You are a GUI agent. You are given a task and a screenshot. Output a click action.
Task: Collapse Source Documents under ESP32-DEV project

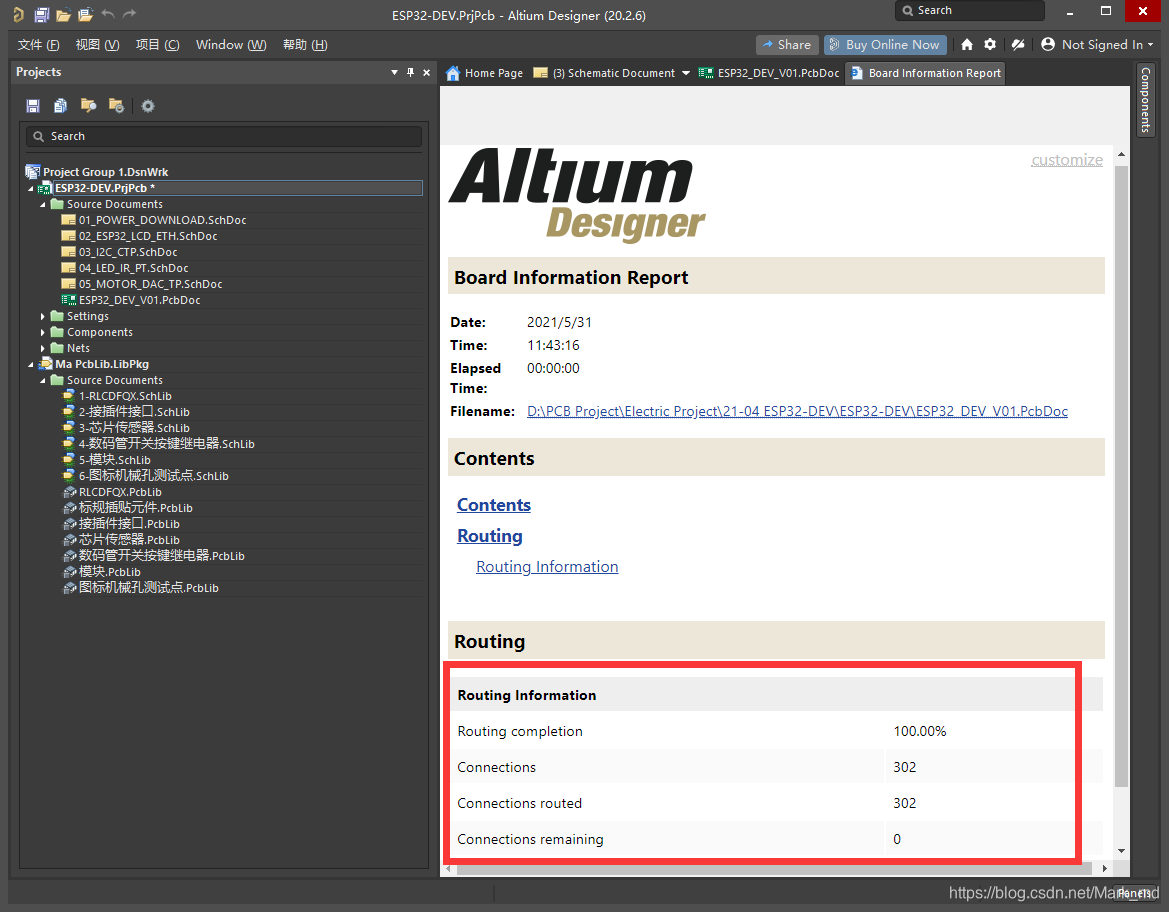point(43,204)
